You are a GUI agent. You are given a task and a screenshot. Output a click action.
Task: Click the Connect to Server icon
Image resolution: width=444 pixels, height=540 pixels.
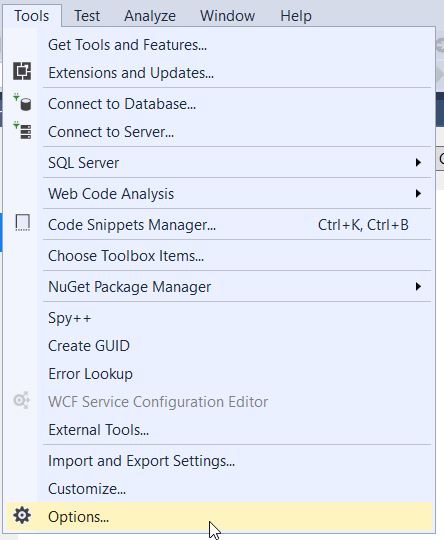[22, 130]
